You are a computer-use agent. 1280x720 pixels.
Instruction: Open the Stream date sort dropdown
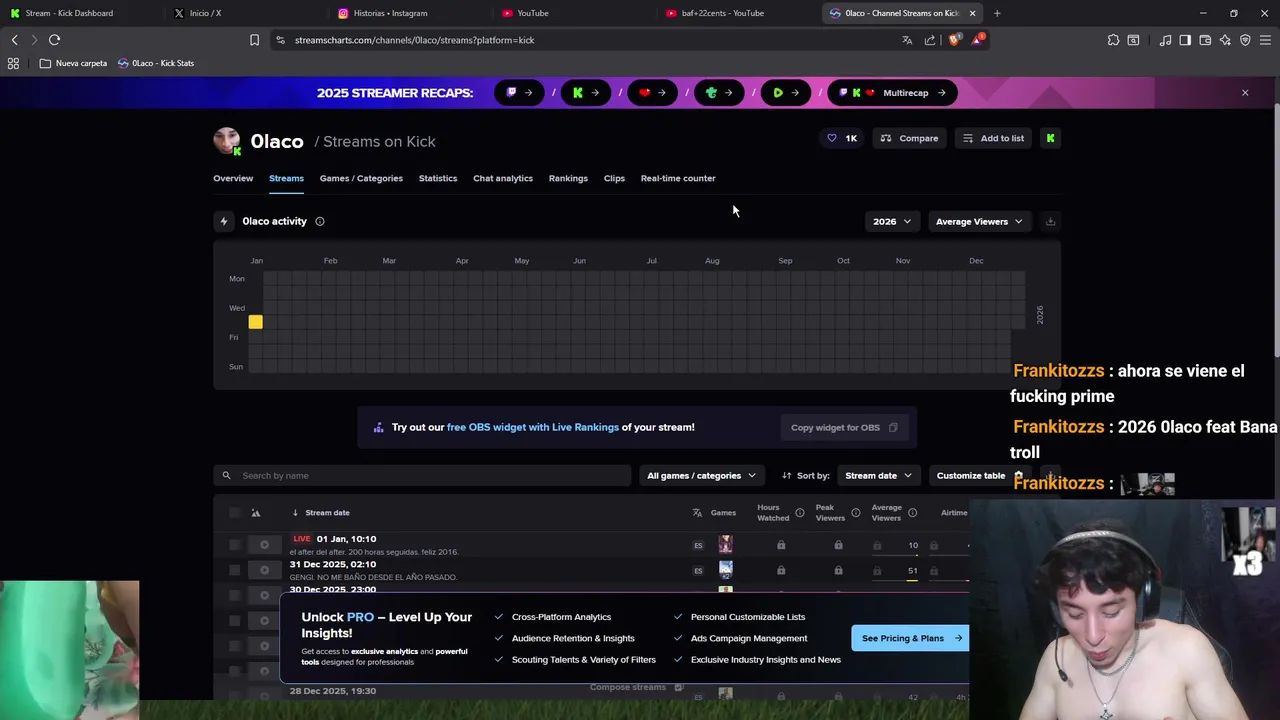pyautogui.click(x=878, y=476)
